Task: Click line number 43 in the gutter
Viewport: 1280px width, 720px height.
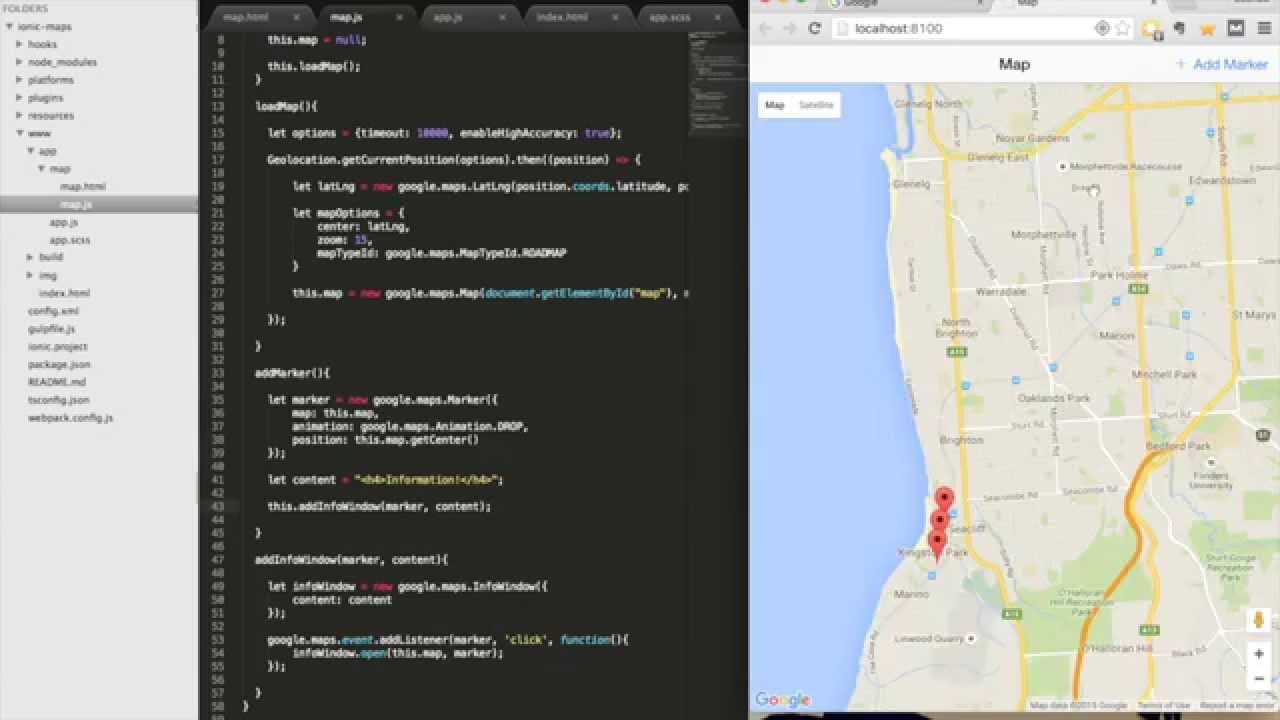Action: pyautogui.click(x=218, y=506)
